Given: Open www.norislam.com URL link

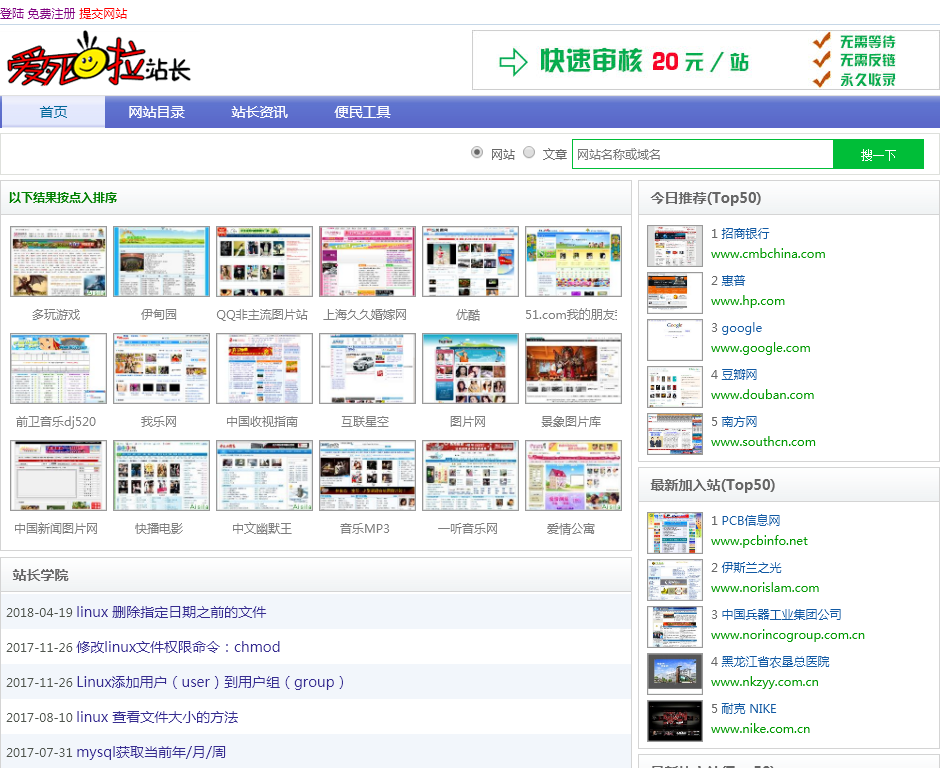Looking at the screenshot, I should 765,587.
